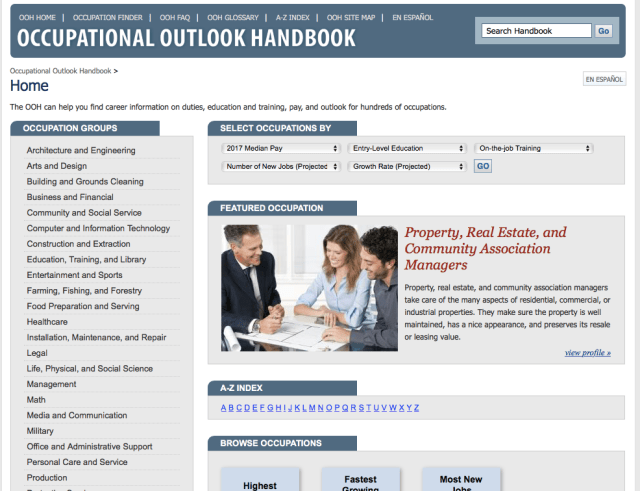
Task: Select letter F in A-Z index
Action: tap(262, 408)
